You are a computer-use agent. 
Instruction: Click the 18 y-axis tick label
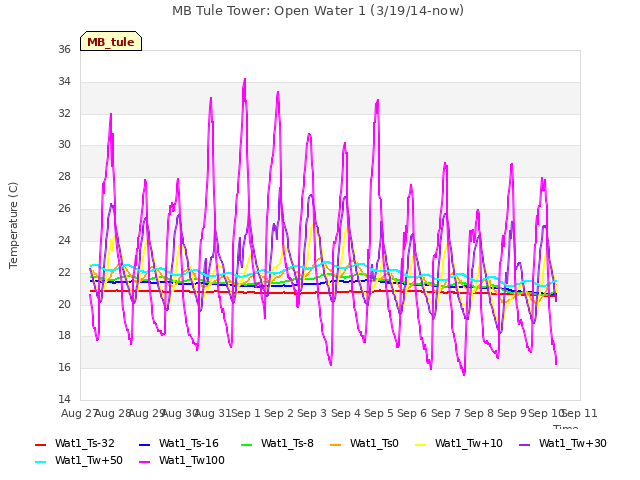tap(64, 336)
